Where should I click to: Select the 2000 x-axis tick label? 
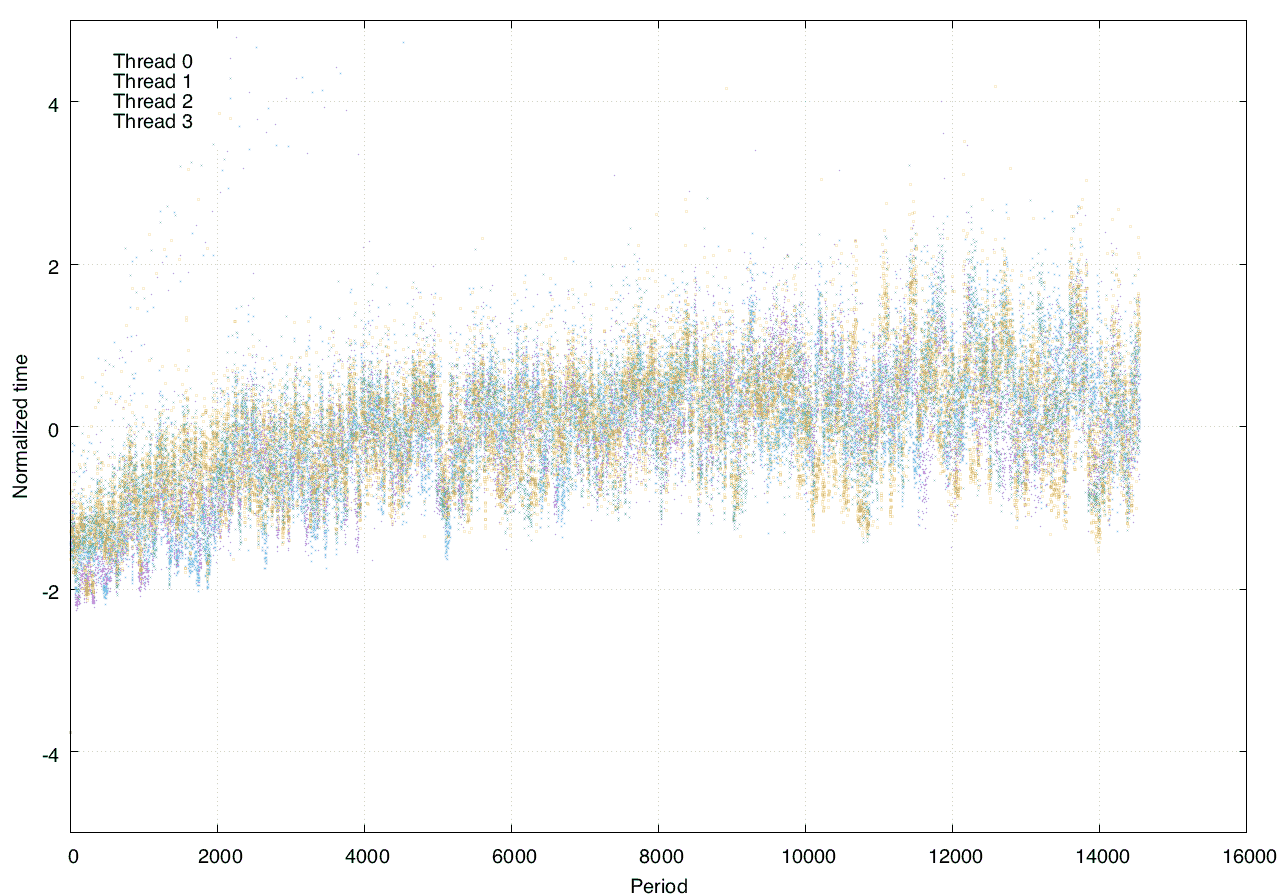coord(218,857)
